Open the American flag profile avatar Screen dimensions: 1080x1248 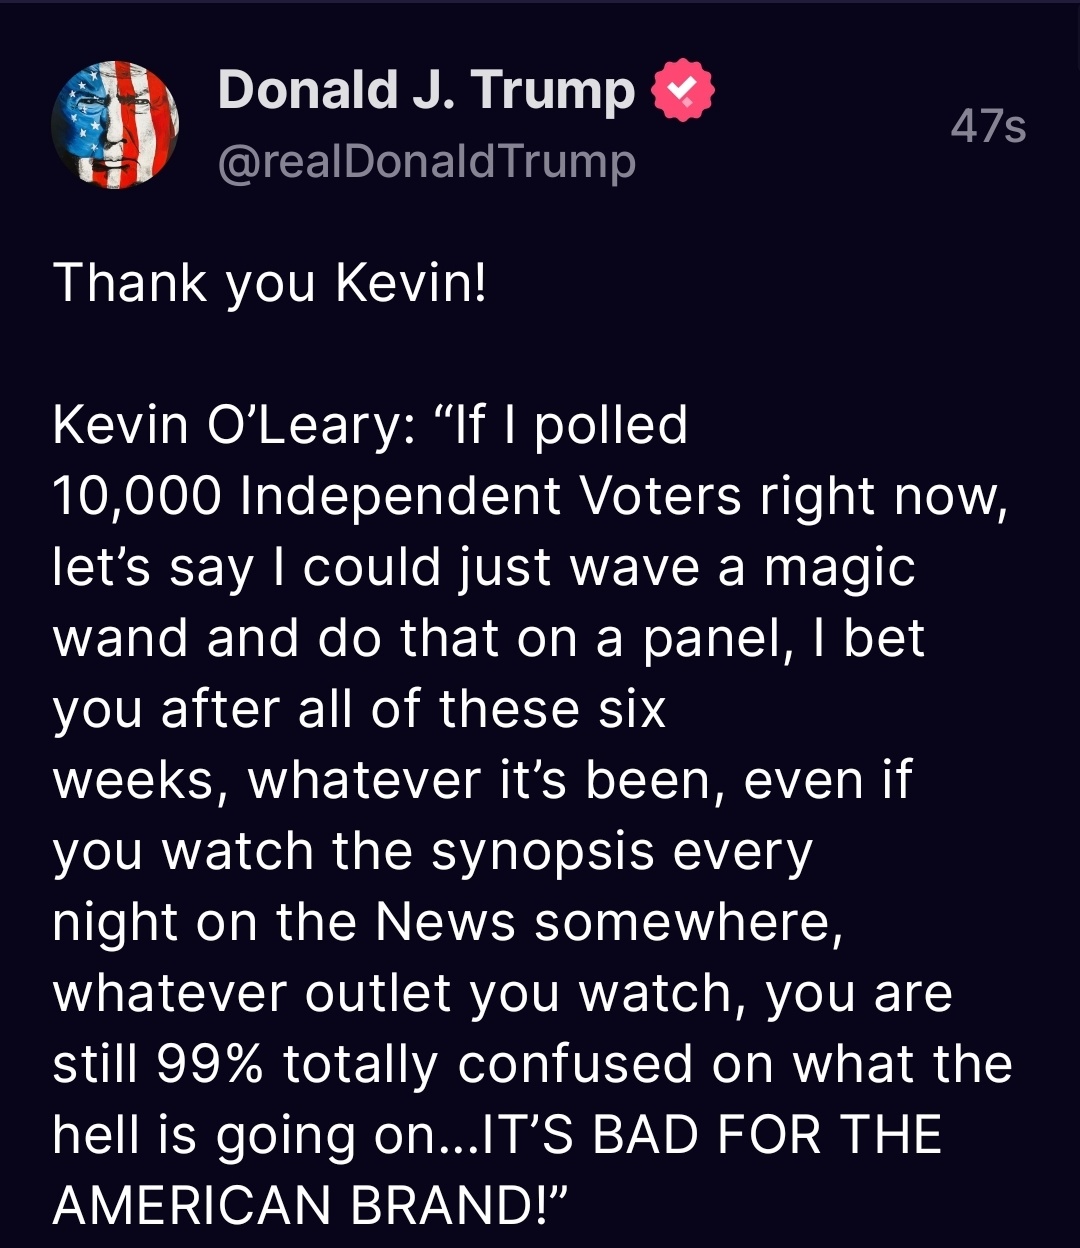tap(115, 125)
